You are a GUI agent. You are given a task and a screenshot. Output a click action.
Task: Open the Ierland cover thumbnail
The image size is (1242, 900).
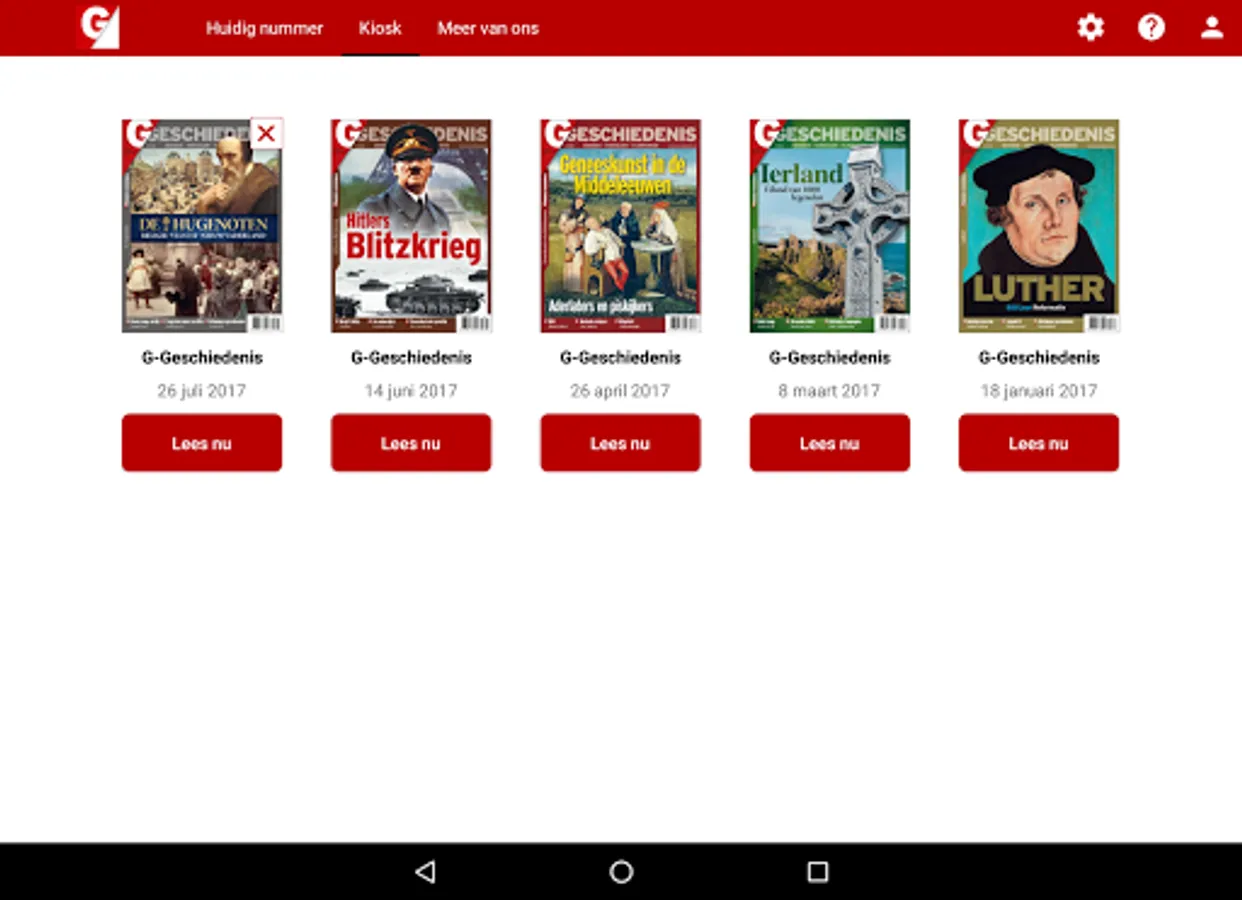coord(830,226)
